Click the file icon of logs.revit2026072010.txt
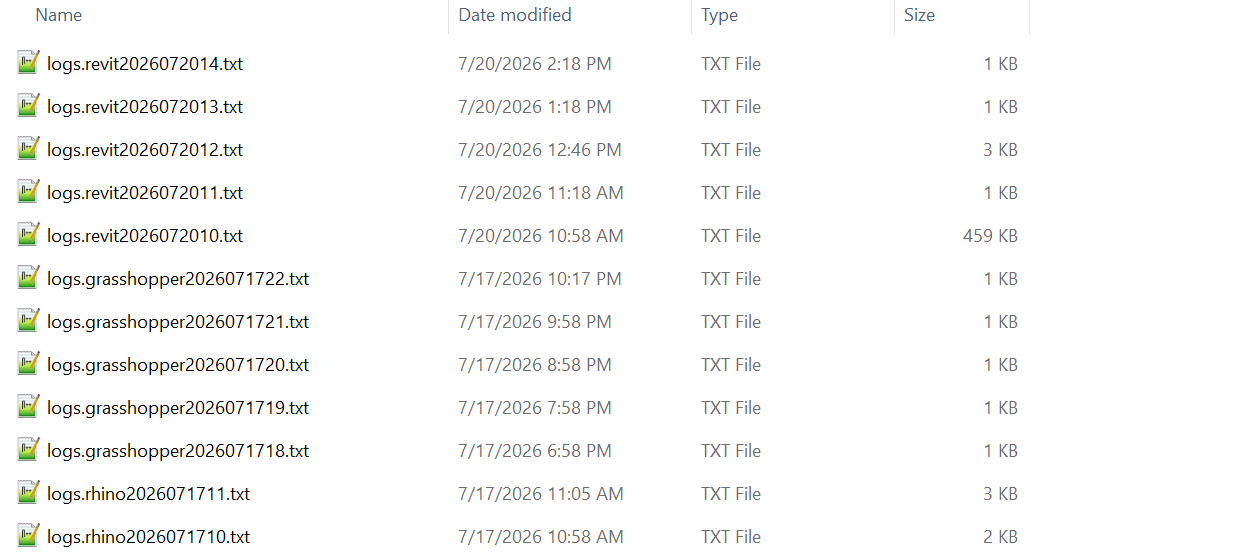Viewport: 1252px width, 553px height. coord(28,235)
